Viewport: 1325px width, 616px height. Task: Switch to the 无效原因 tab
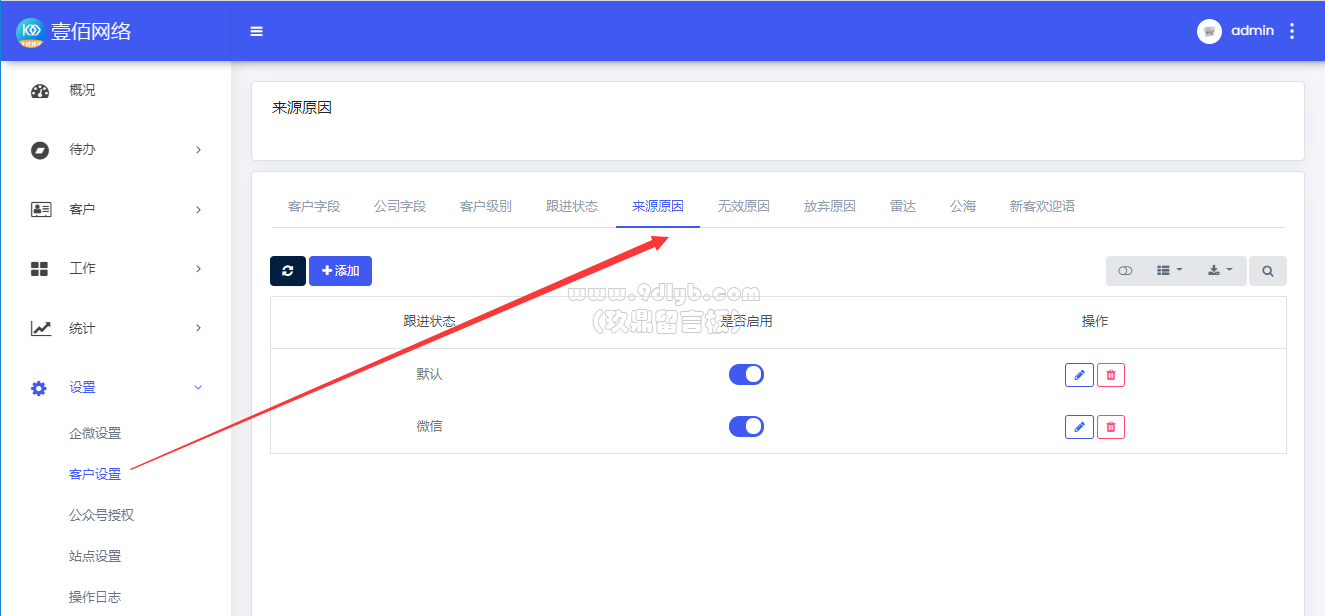(743, 207)
